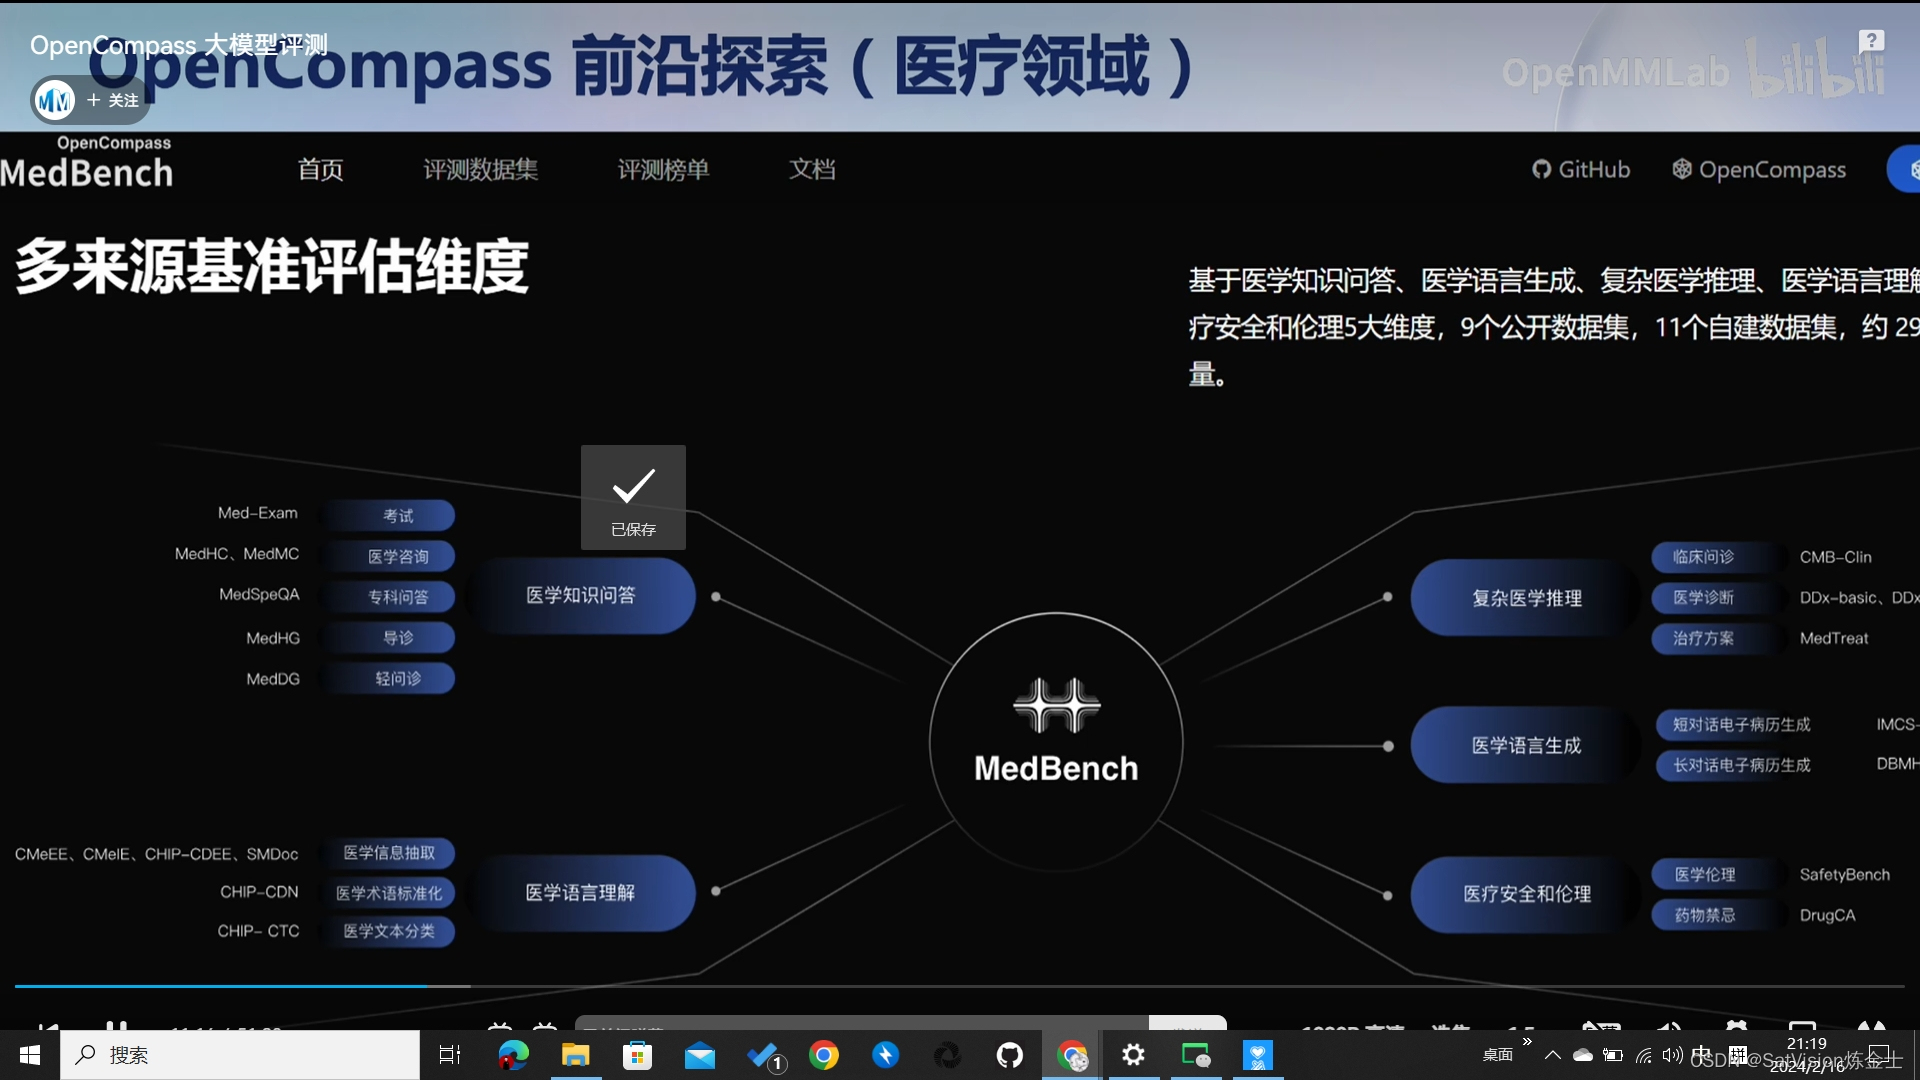Screen dimensions: 1920x1080
Task: Open GitHub Desktop from taskbar
Action: [x=1010, y=1055]
